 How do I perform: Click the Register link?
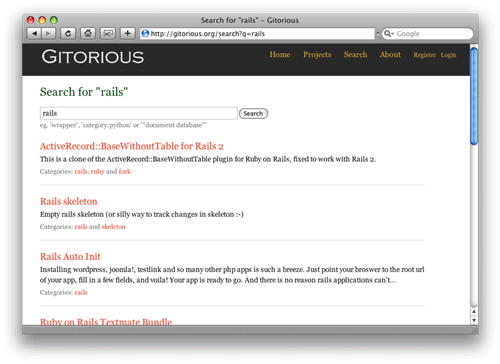424,55
